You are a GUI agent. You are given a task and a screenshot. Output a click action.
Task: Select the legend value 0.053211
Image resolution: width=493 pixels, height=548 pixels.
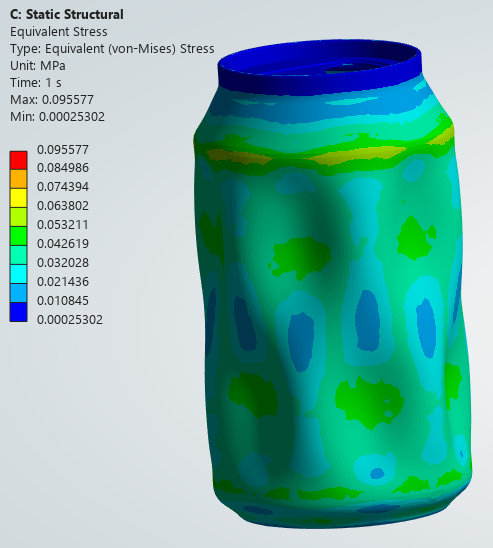click(63, 225)
